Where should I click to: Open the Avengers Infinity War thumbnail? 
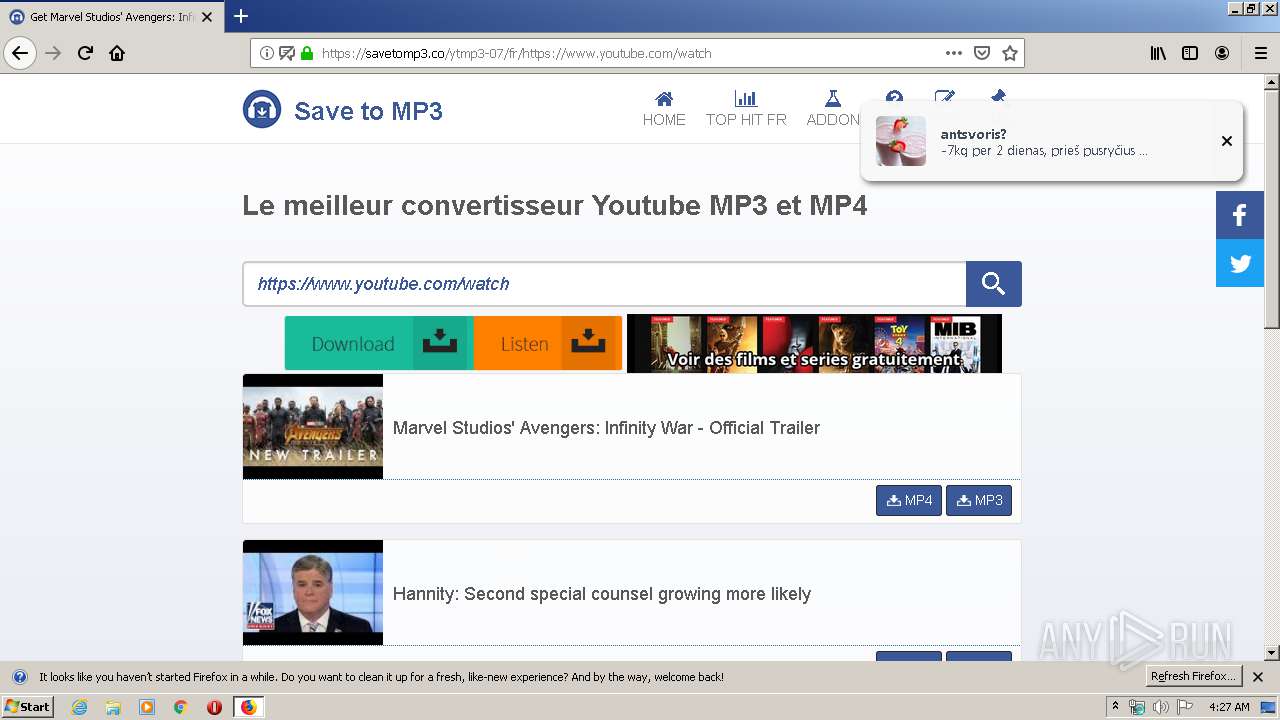[x=313, y=427]
